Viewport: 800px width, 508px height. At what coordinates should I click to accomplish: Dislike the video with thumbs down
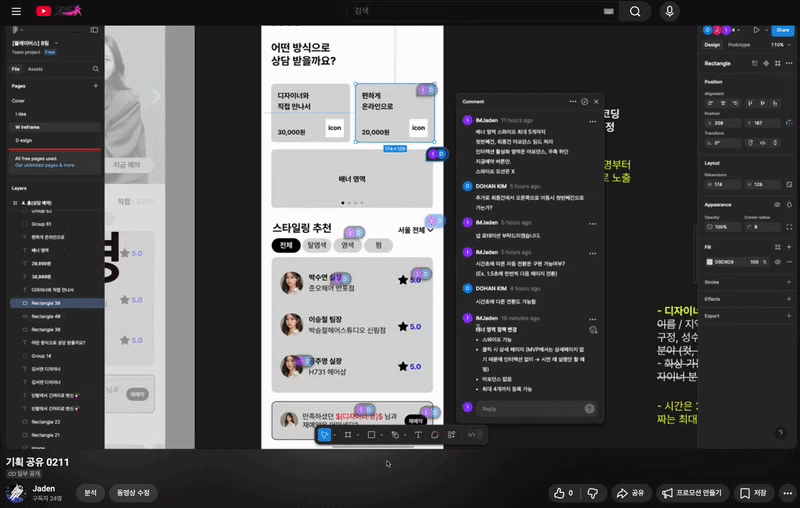point(592,493)
